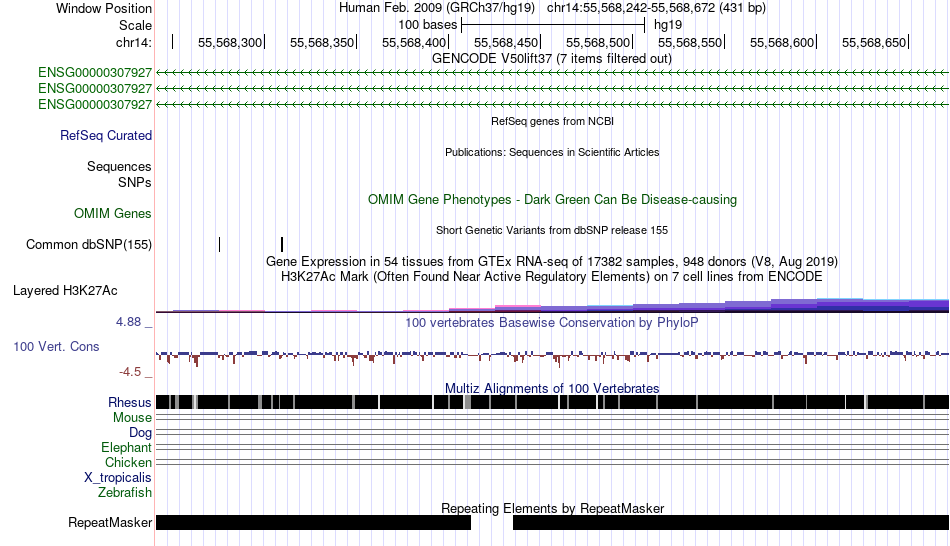Click the Human Feb. 2009 (GRCh37/hg19) text
This screenshot has width=950, height=546.
click(437, 8)
